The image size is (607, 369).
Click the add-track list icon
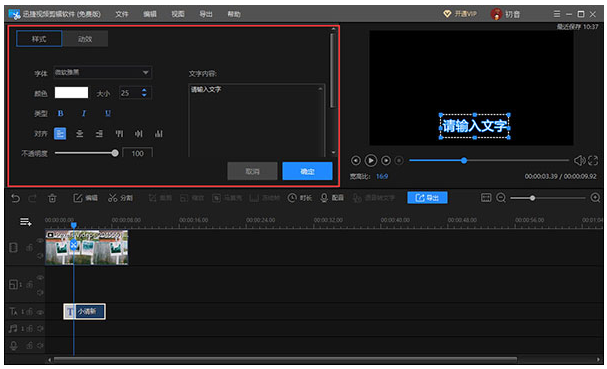point(26,222)
